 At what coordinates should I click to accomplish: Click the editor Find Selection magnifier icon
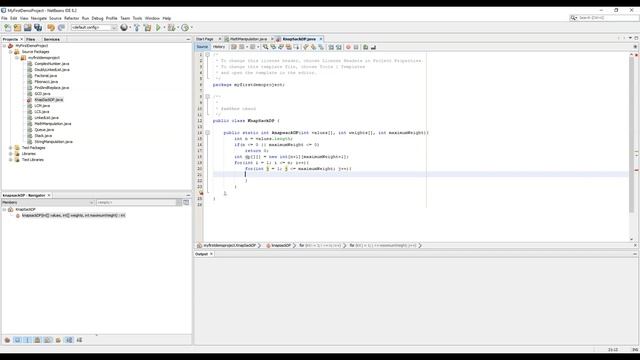tap(265, 47)
